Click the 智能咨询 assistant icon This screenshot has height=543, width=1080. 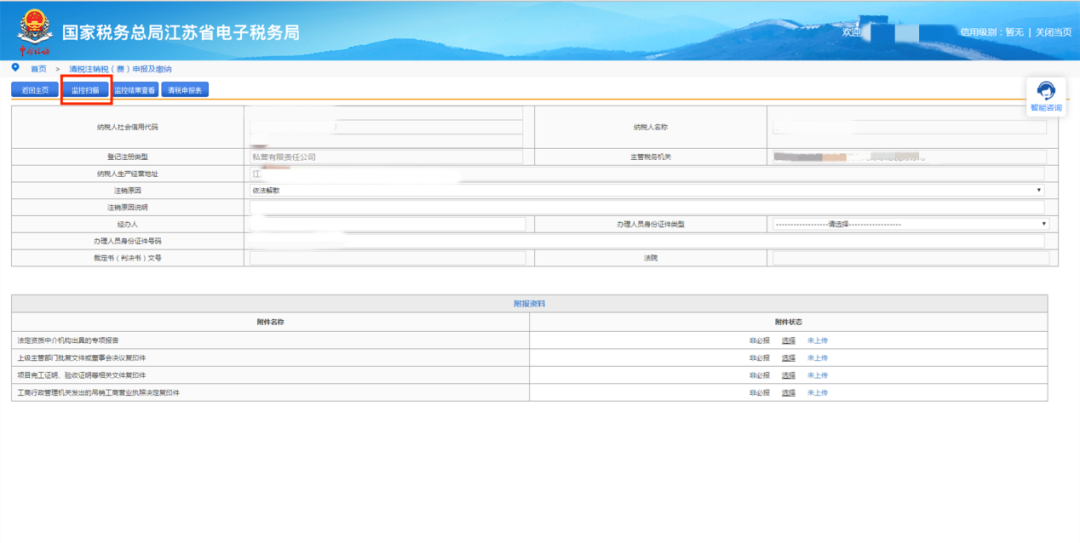pos(1046,96)
